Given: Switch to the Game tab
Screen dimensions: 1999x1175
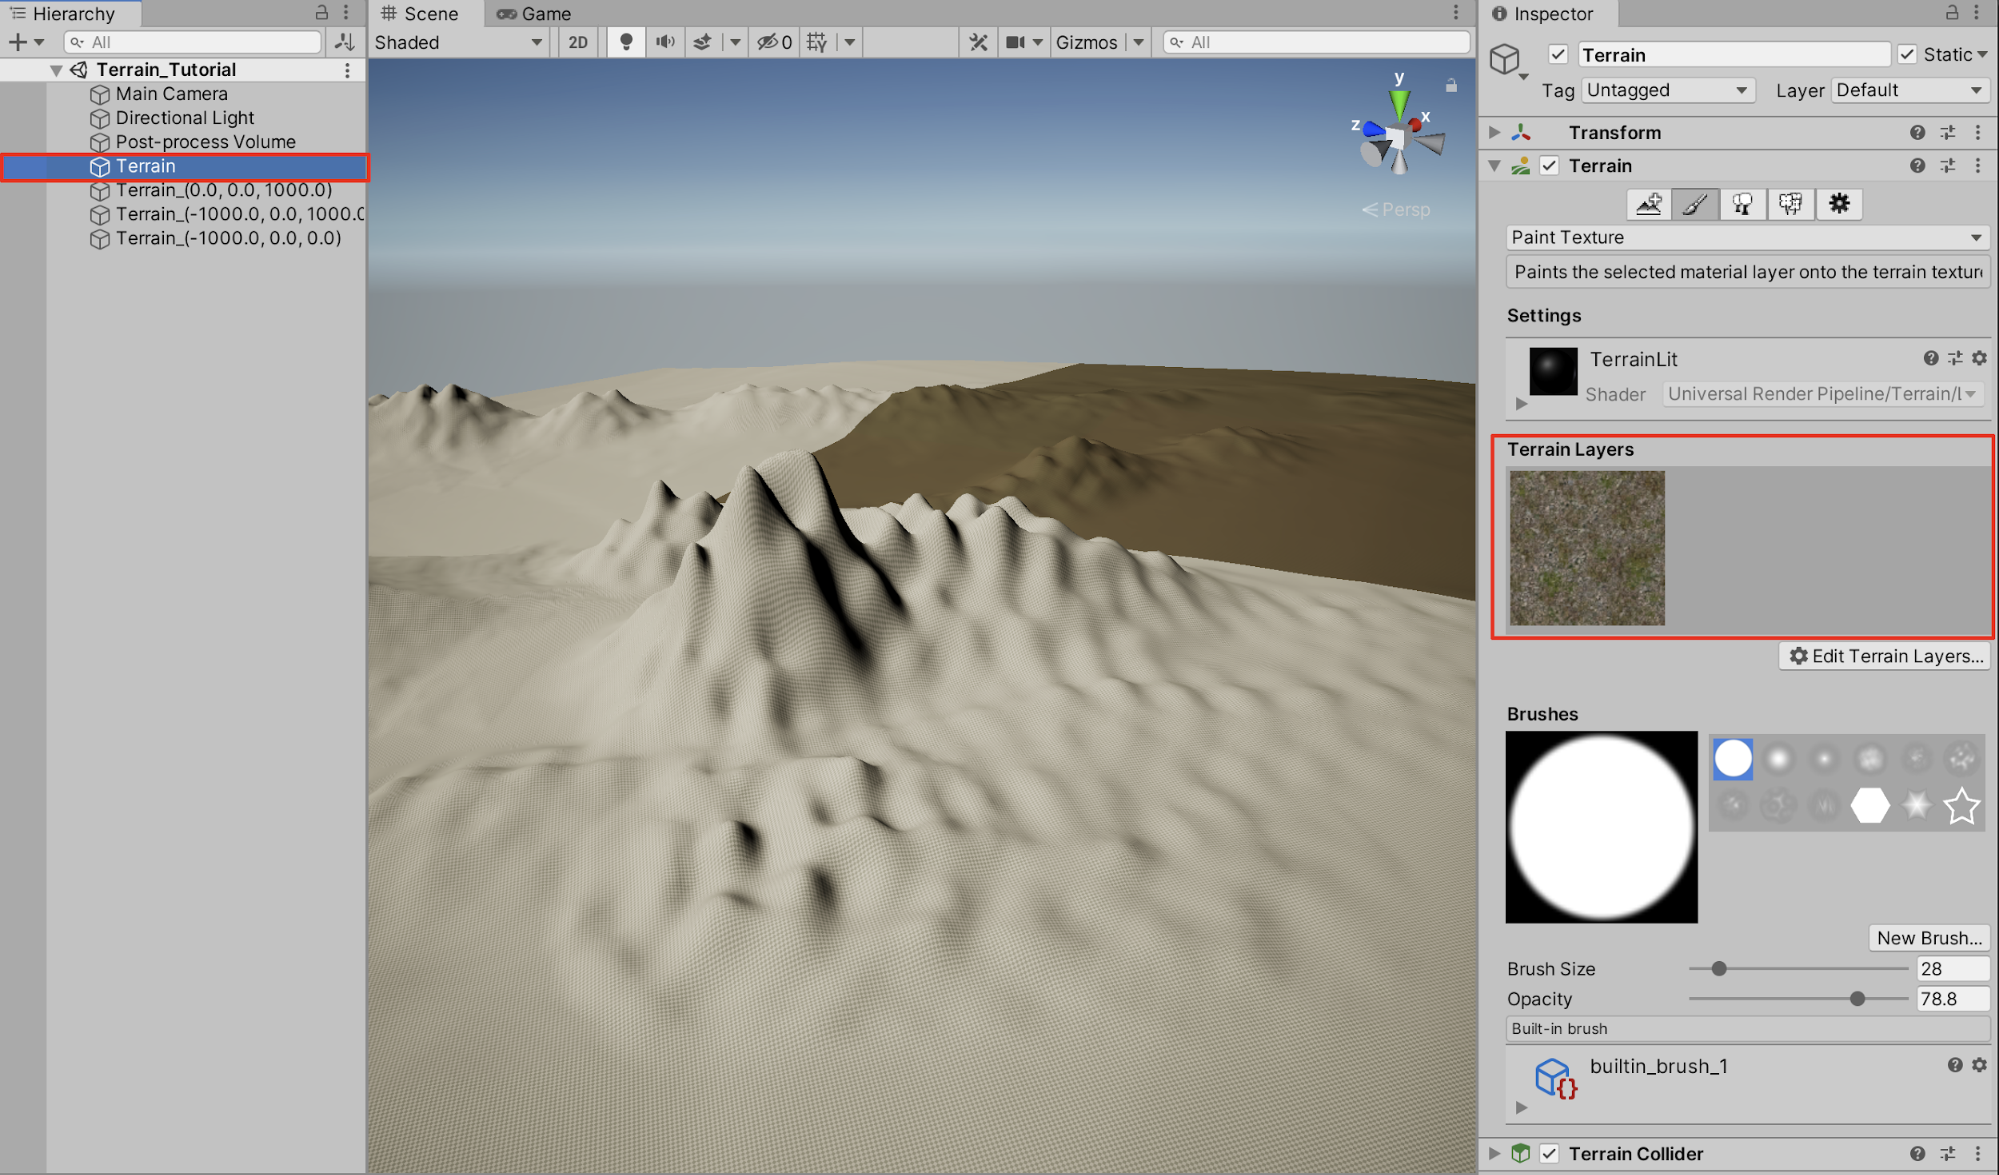Looking at the screenshot, I should 535,14.
